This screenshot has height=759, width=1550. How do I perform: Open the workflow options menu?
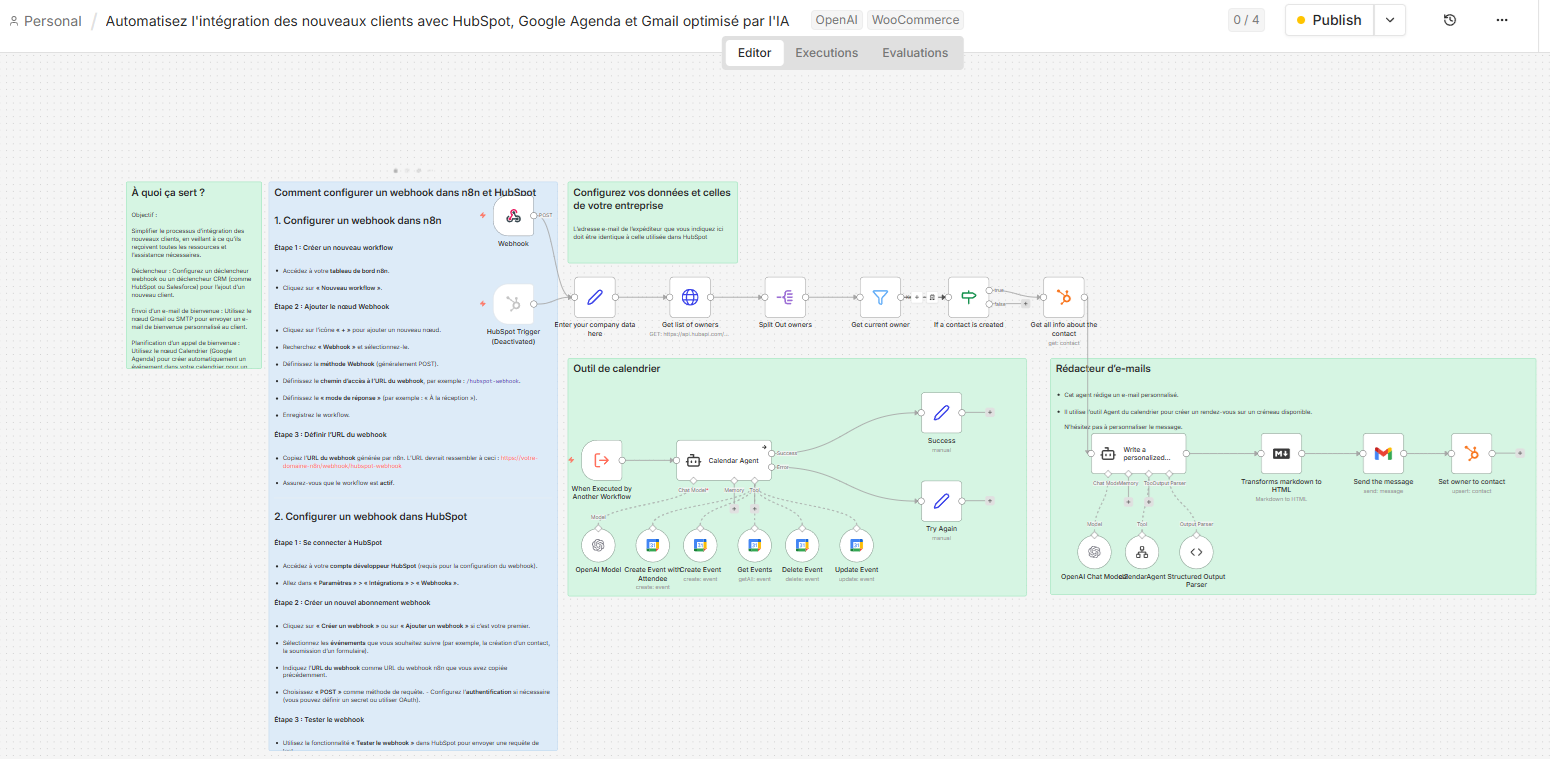click(x=1501, y=19)
